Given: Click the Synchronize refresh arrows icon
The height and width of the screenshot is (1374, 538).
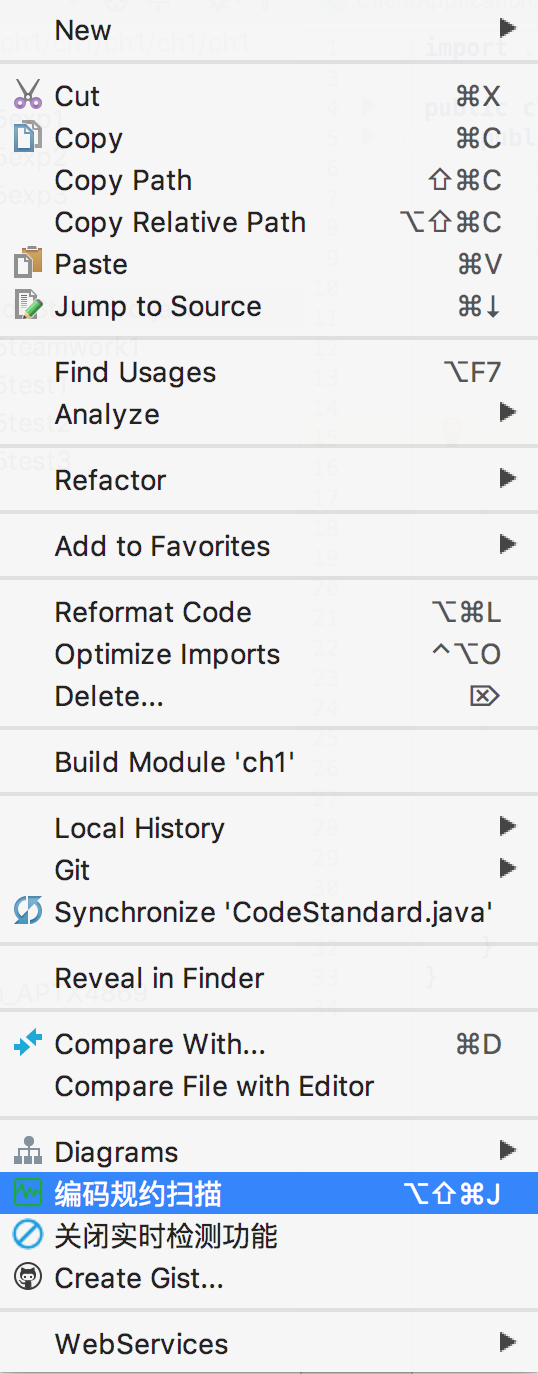Looking at the screenshot, I should (x=28, y=912).
